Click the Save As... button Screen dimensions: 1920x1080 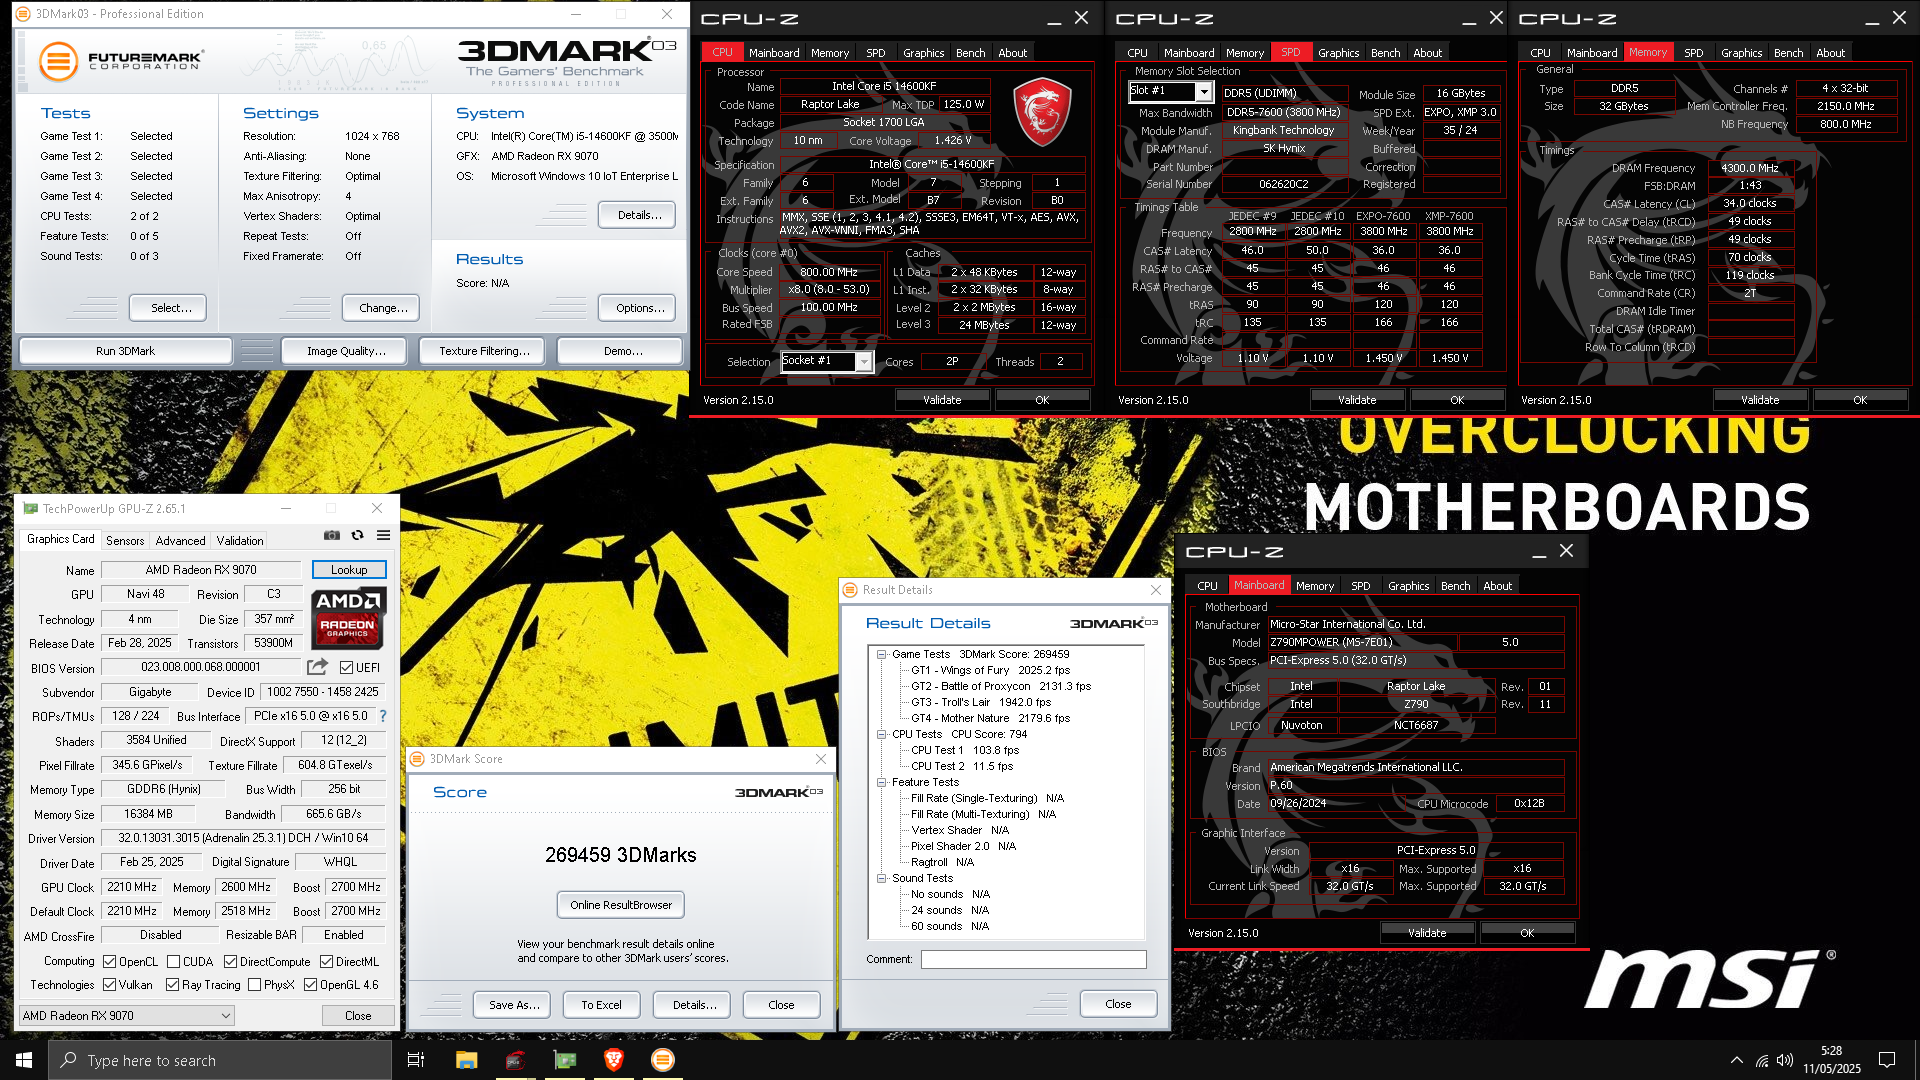tap(514, 1005)
